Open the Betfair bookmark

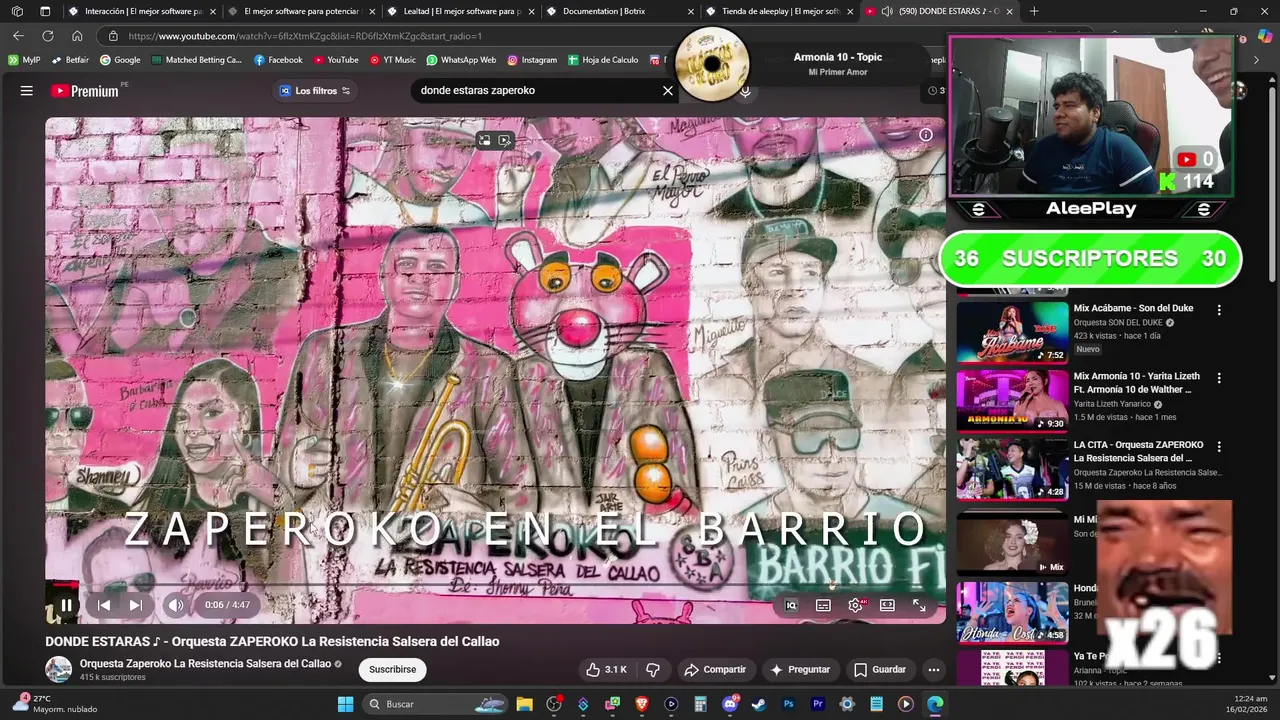click(x=70, y=60)
